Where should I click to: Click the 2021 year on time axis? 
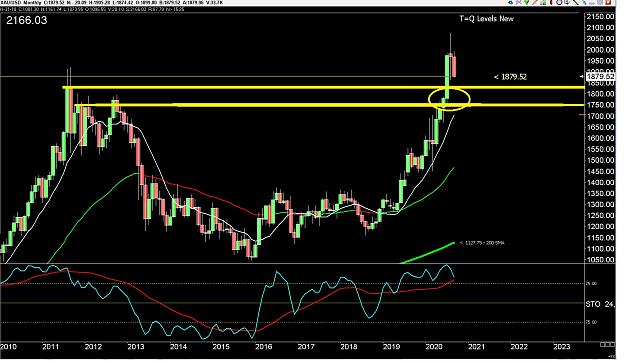476,347
